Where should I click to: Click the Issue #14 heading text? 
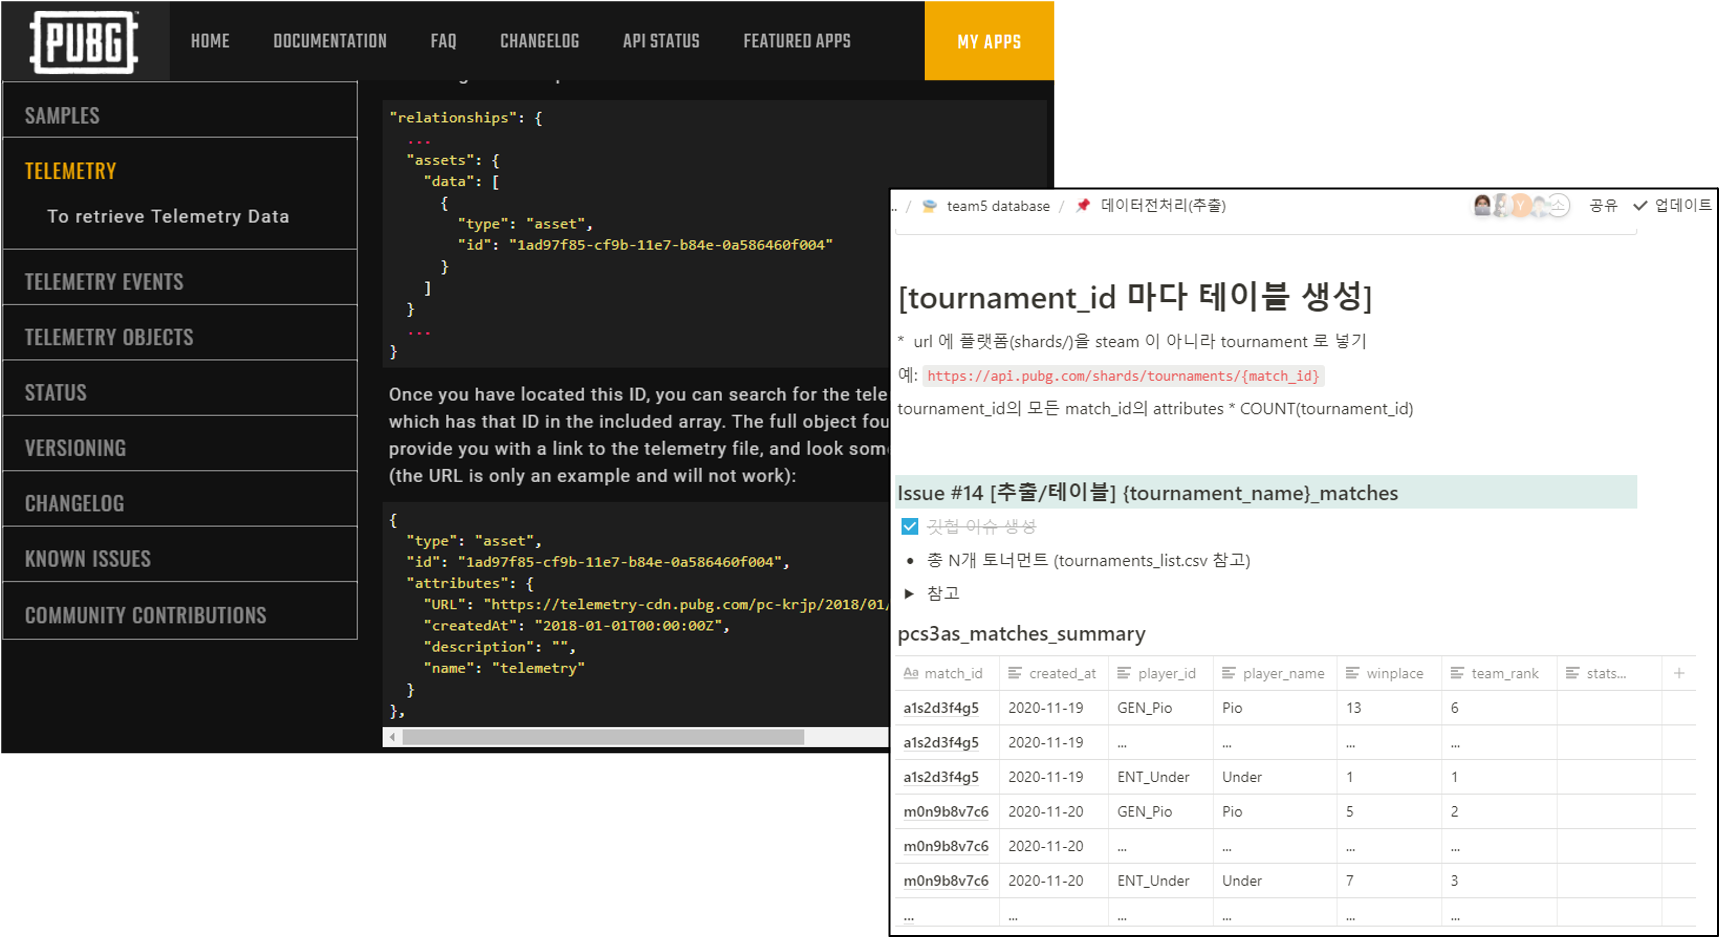click(x=1147, y=493)
